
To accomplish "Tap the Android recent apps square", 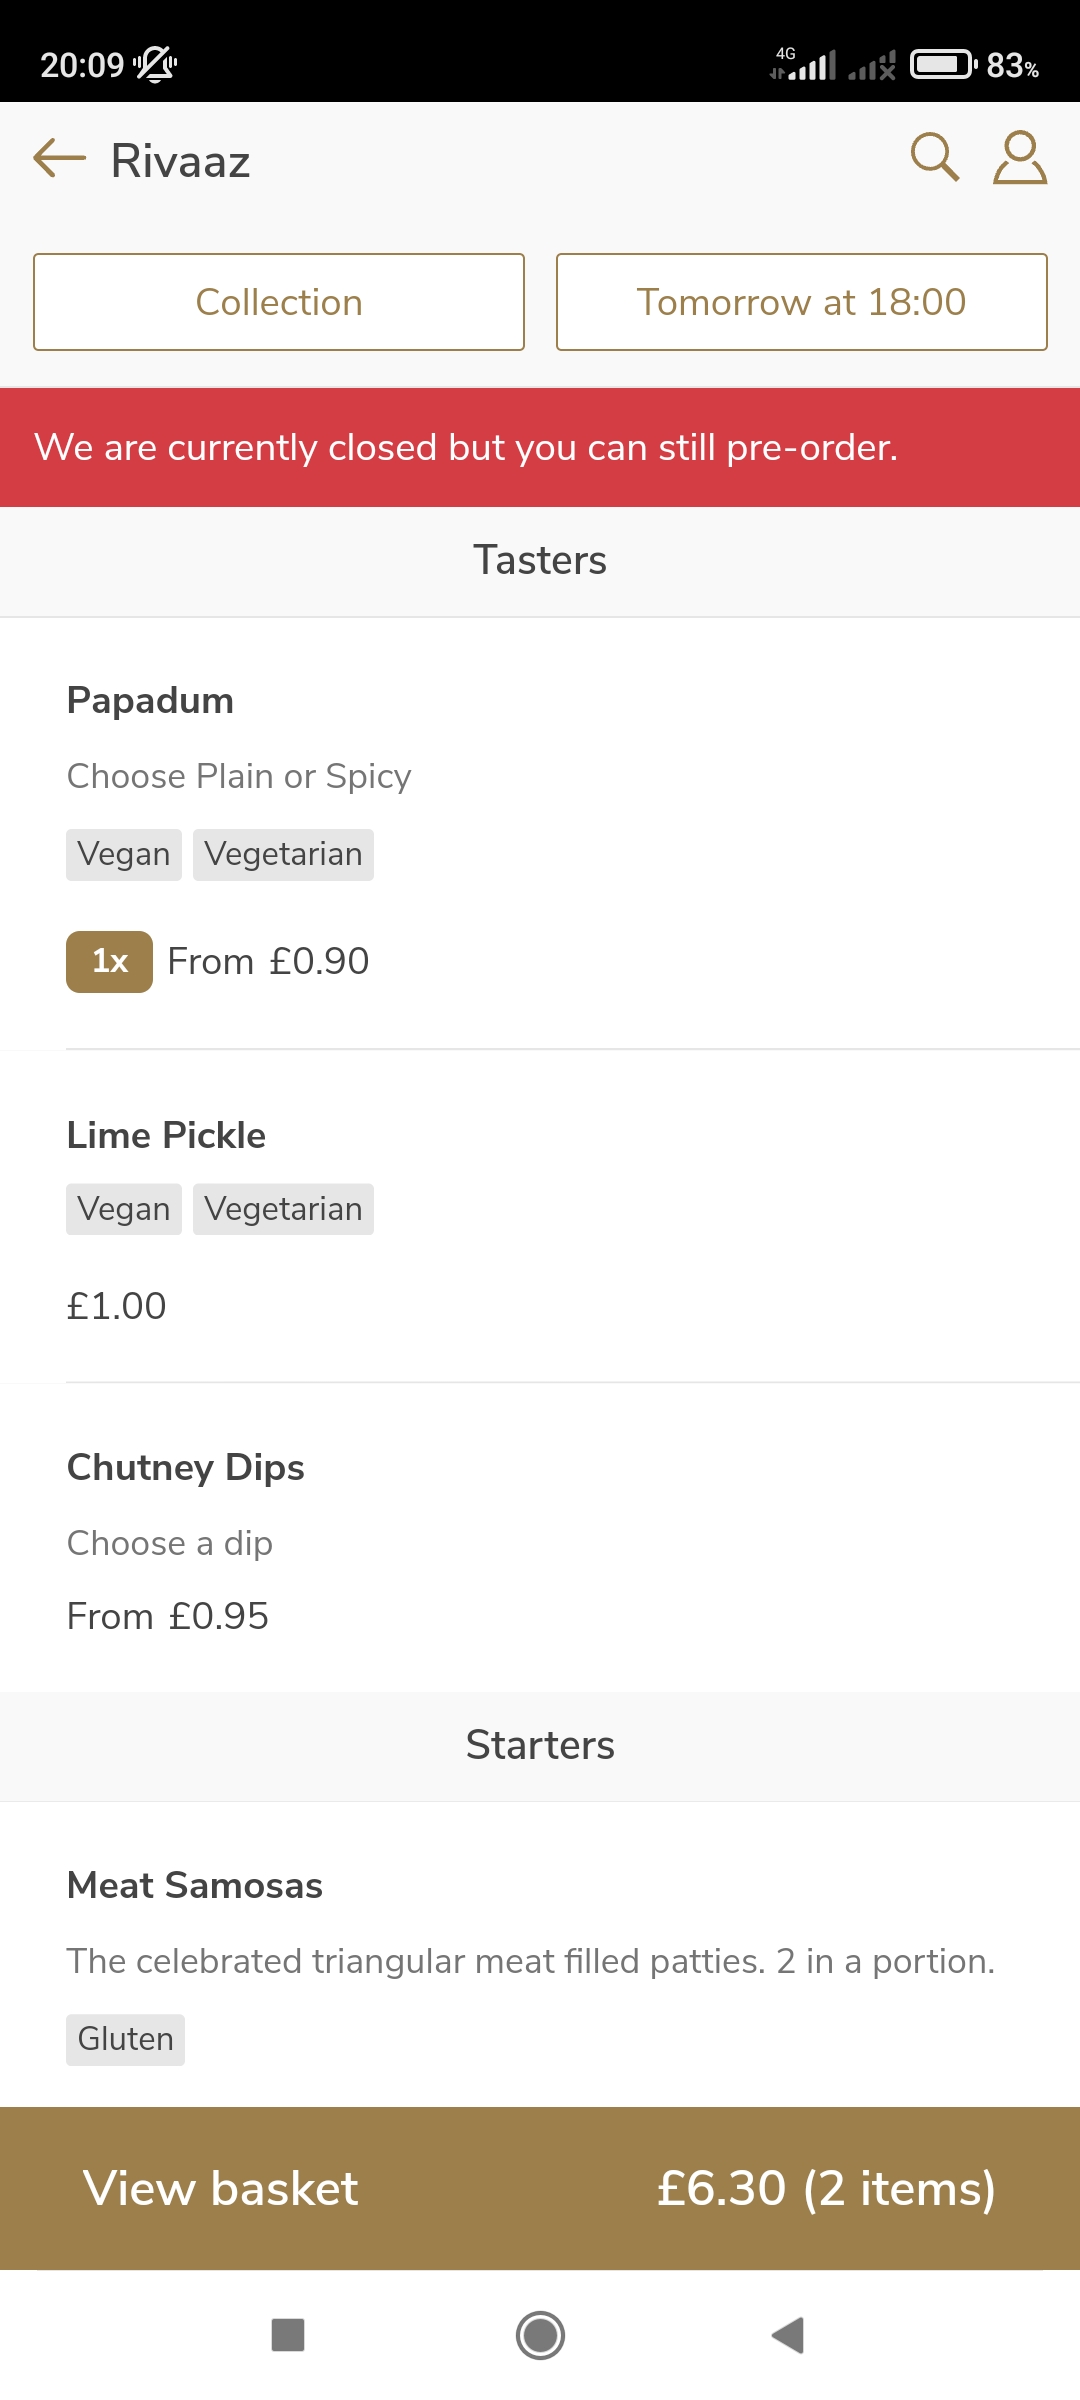I will click(288, 2335).
